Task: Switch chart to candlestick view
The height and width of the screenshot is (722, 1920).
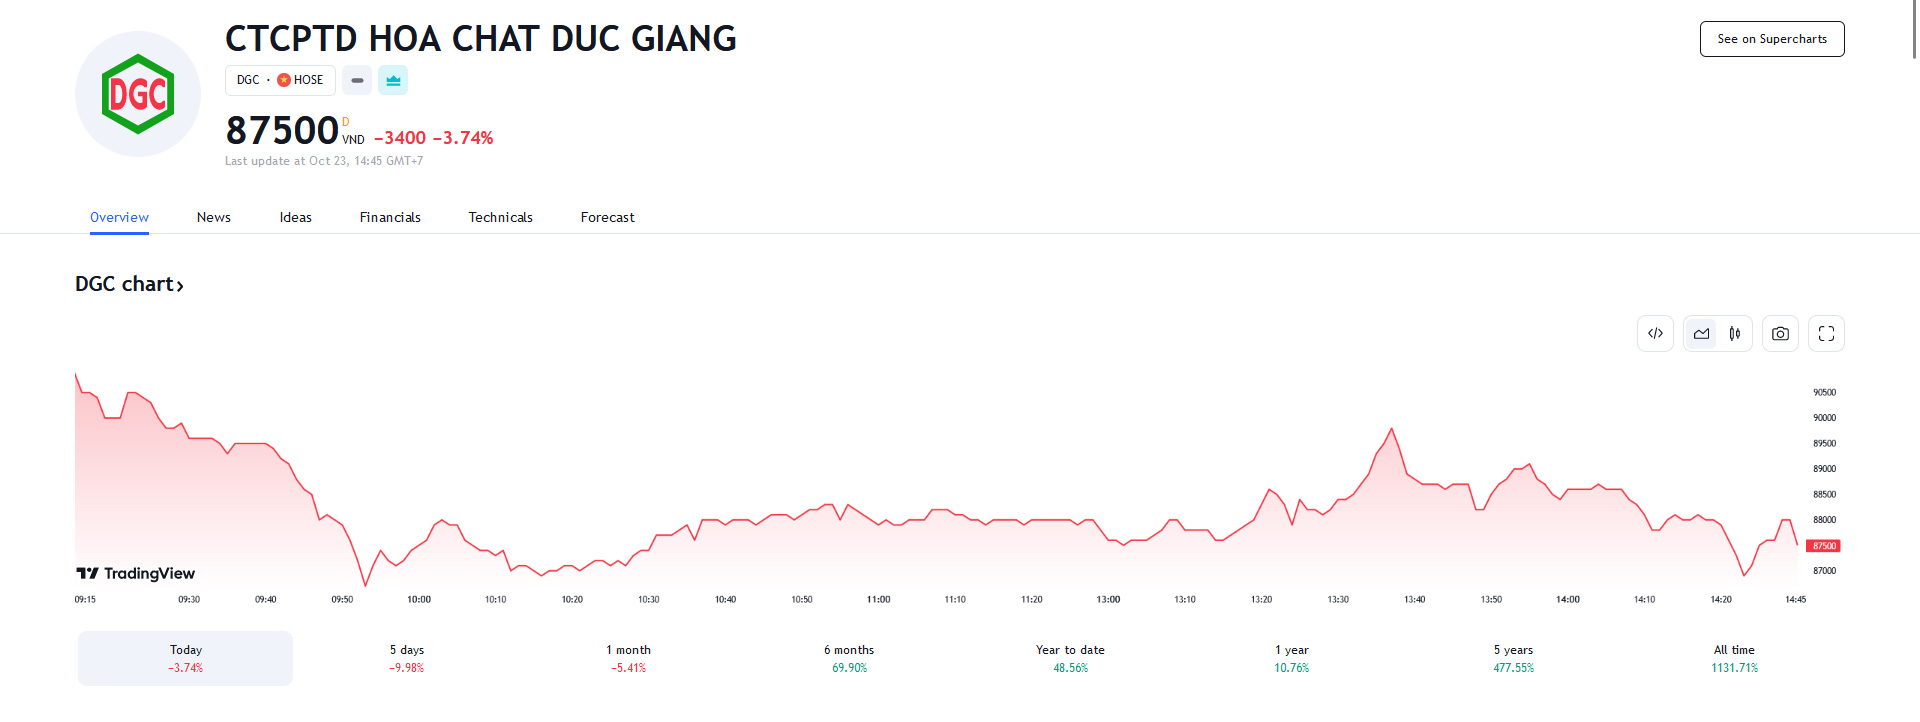Action: click(1735, 333)
